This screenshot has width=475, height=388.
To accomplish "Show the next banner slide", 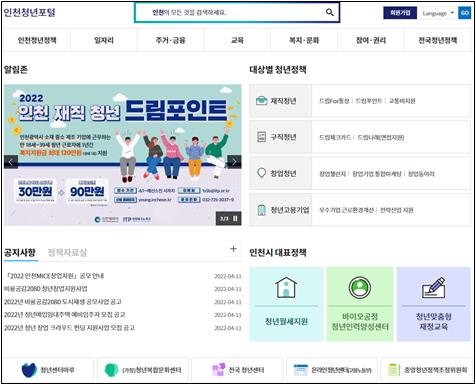I will tap(234, 162).
